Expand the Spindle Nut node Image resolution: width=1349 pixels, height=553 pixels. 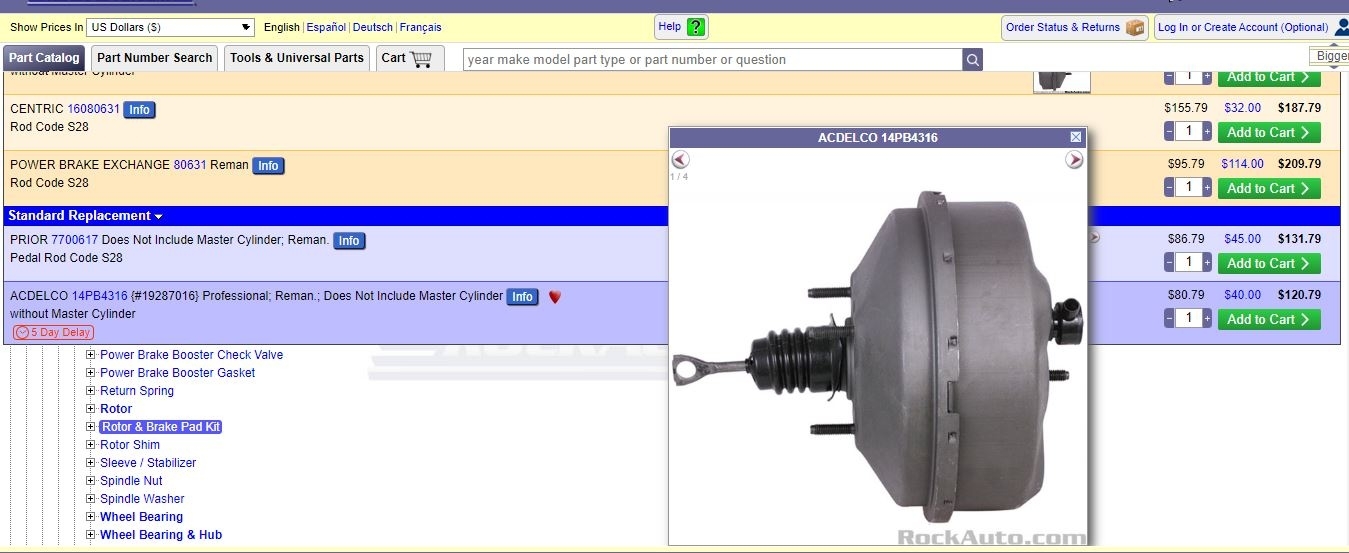click(x=91, y=481)
